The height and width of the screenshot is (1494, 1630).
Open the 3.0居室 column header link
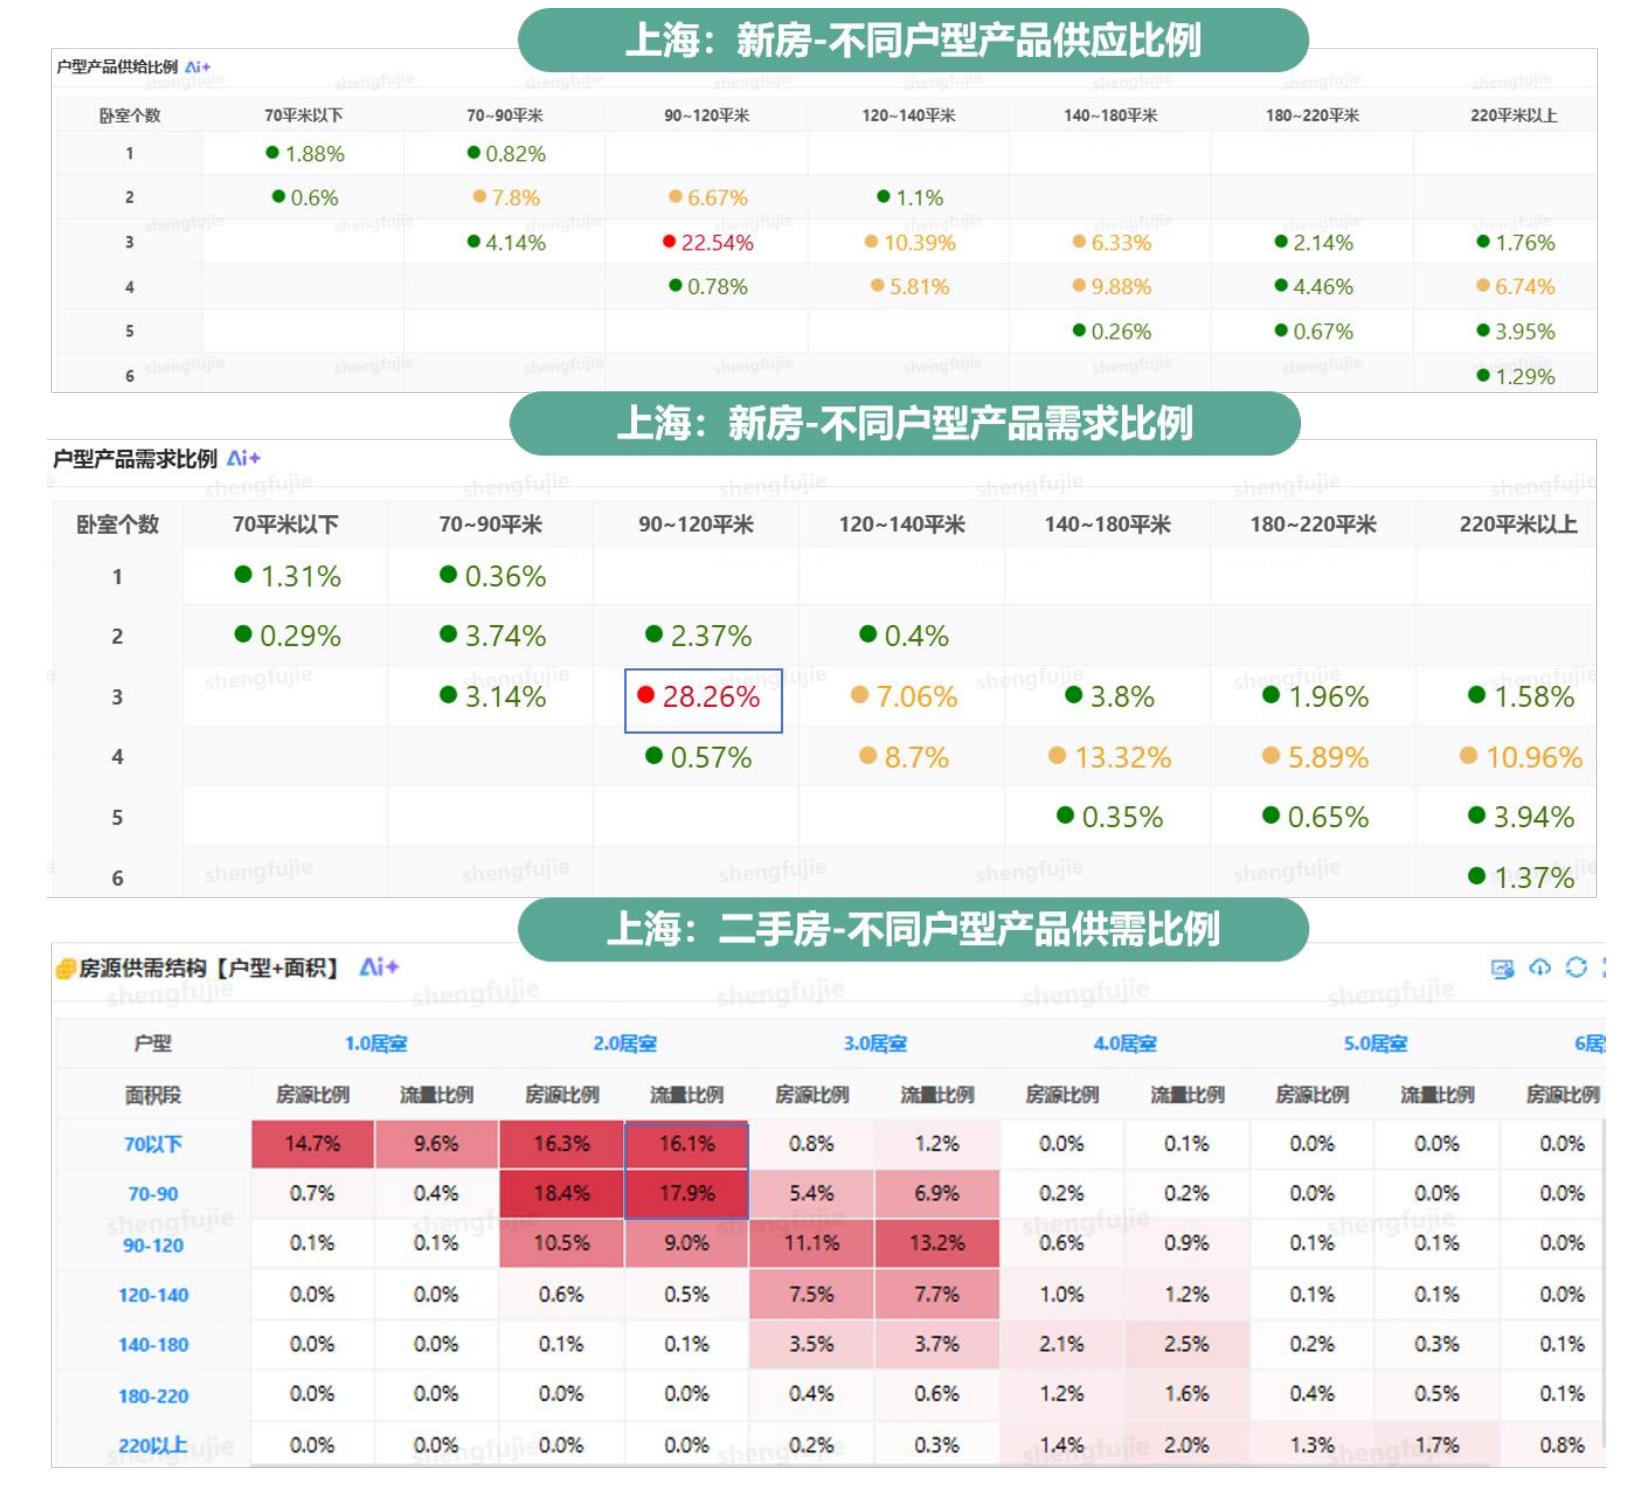tap(875, 1044)
